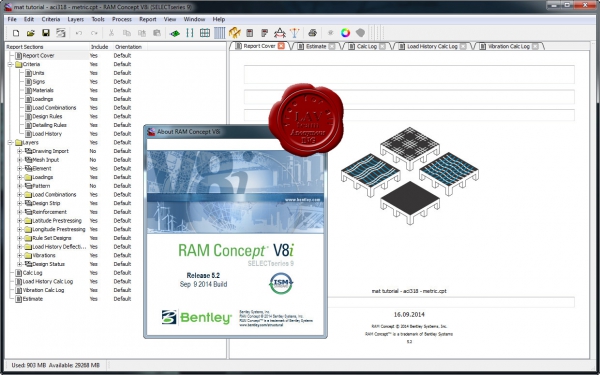Toggle Include value for Drawing Import
Image resolution: width=600 pixels, height=375 pixels.
[x=93, y=151]
